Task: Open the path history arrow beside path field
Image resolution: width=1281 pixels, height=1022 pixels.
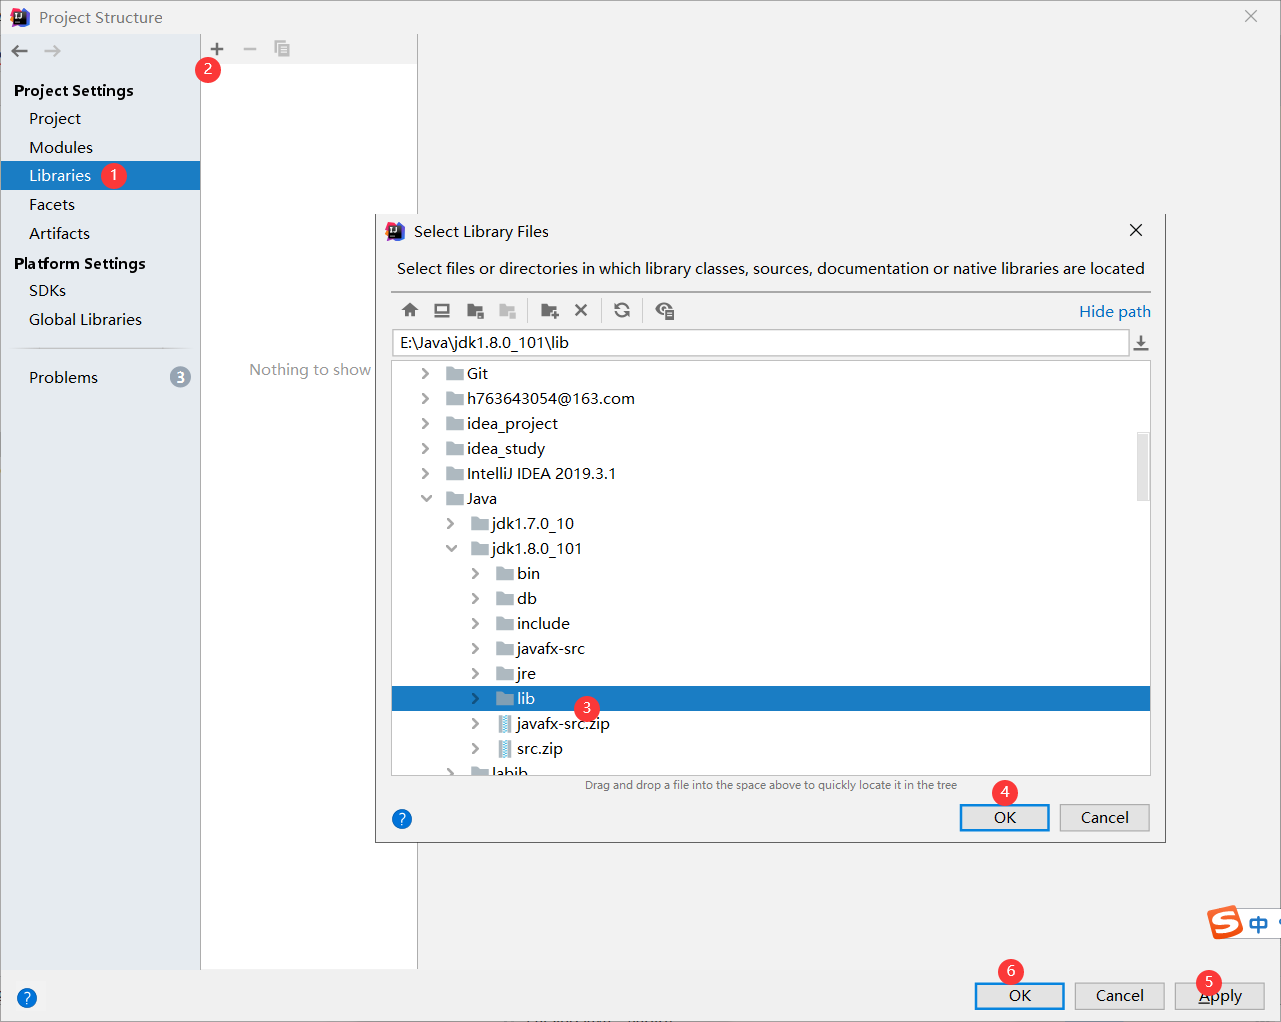Action: (x=1141, y=343)
